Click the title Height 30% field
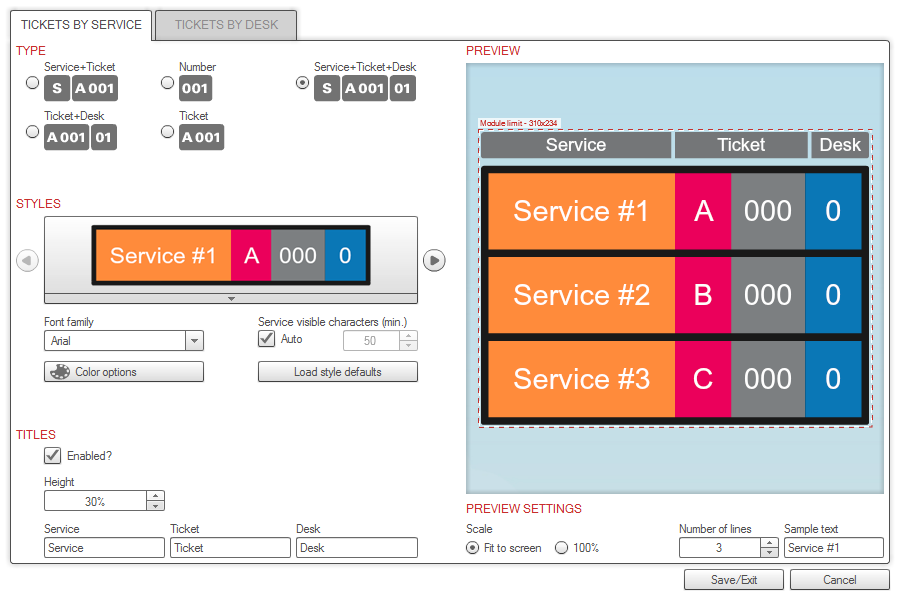 95,501
